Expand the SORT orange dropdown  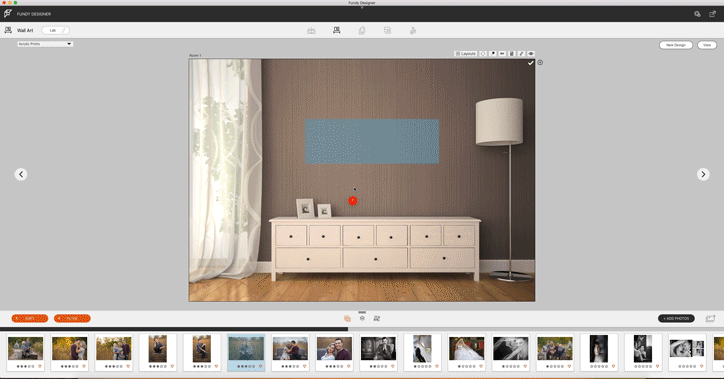30,319
